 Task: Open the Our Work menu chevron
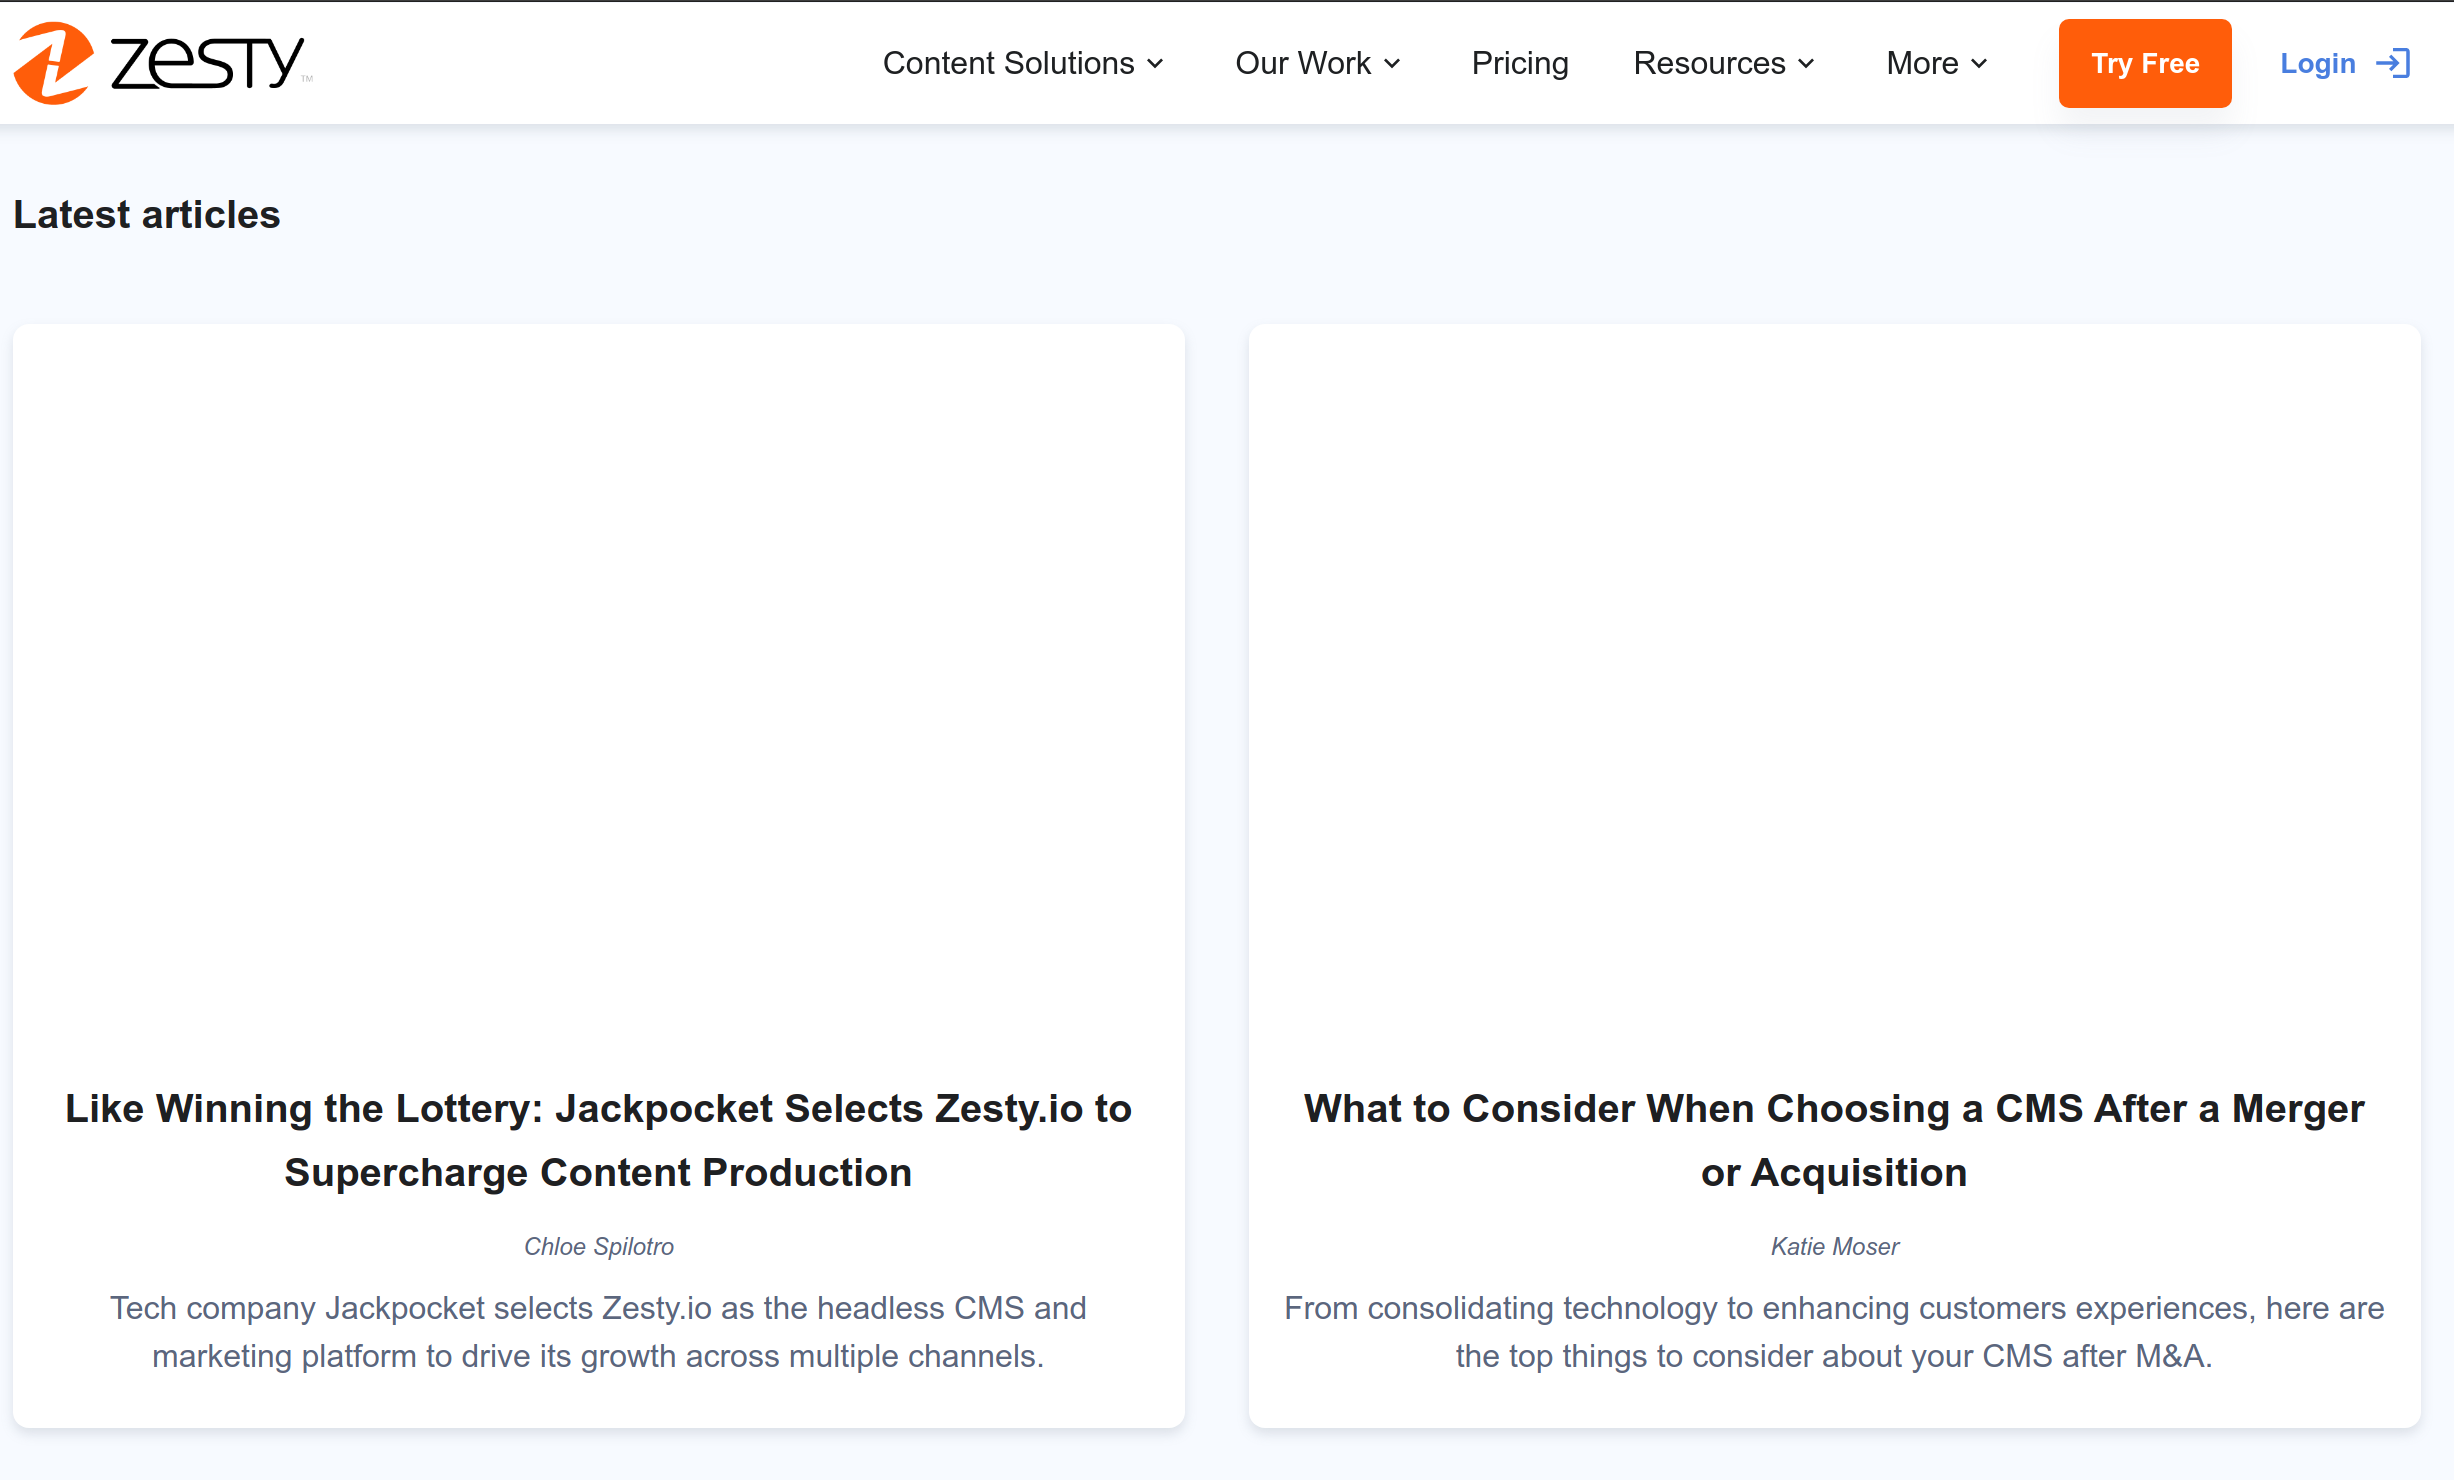[1392, 64]
